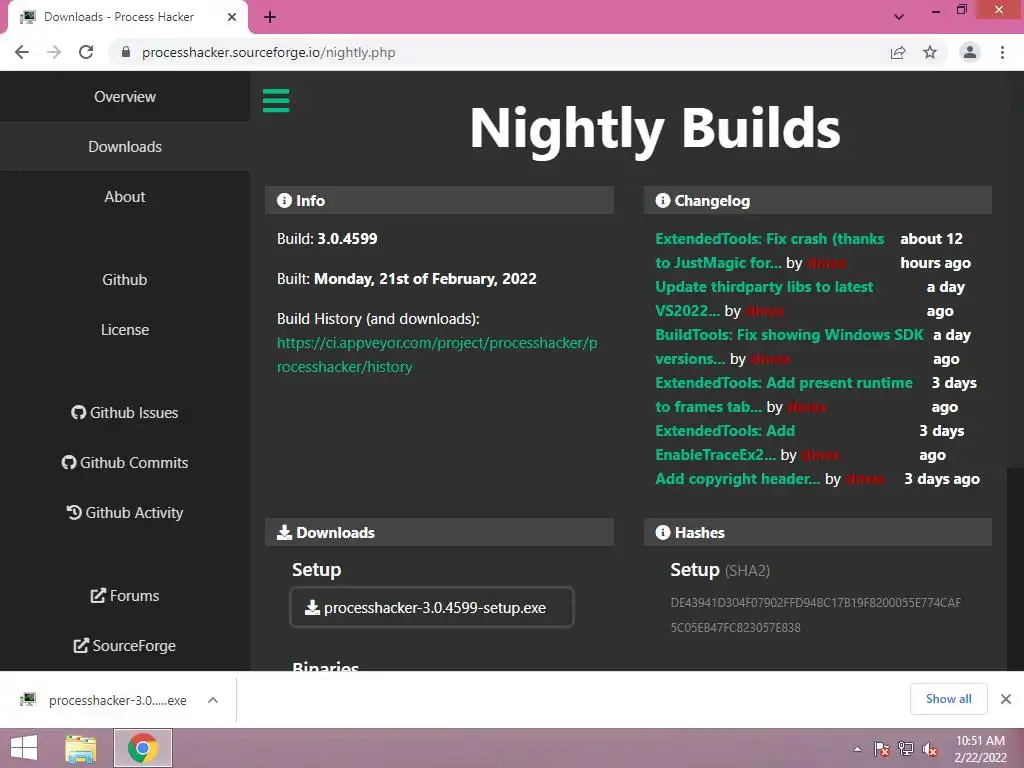Open changelog entry Add copyright header
The height and width of the screenshot is (768, 1024).
pos(737,479)
